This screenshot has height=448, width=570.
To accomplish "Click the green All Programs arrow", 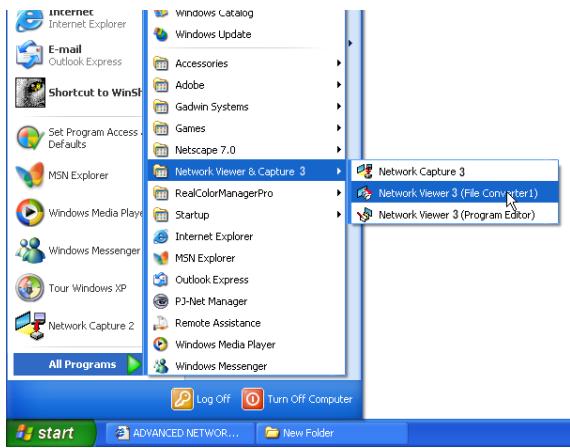I will [x=135, y=364].
